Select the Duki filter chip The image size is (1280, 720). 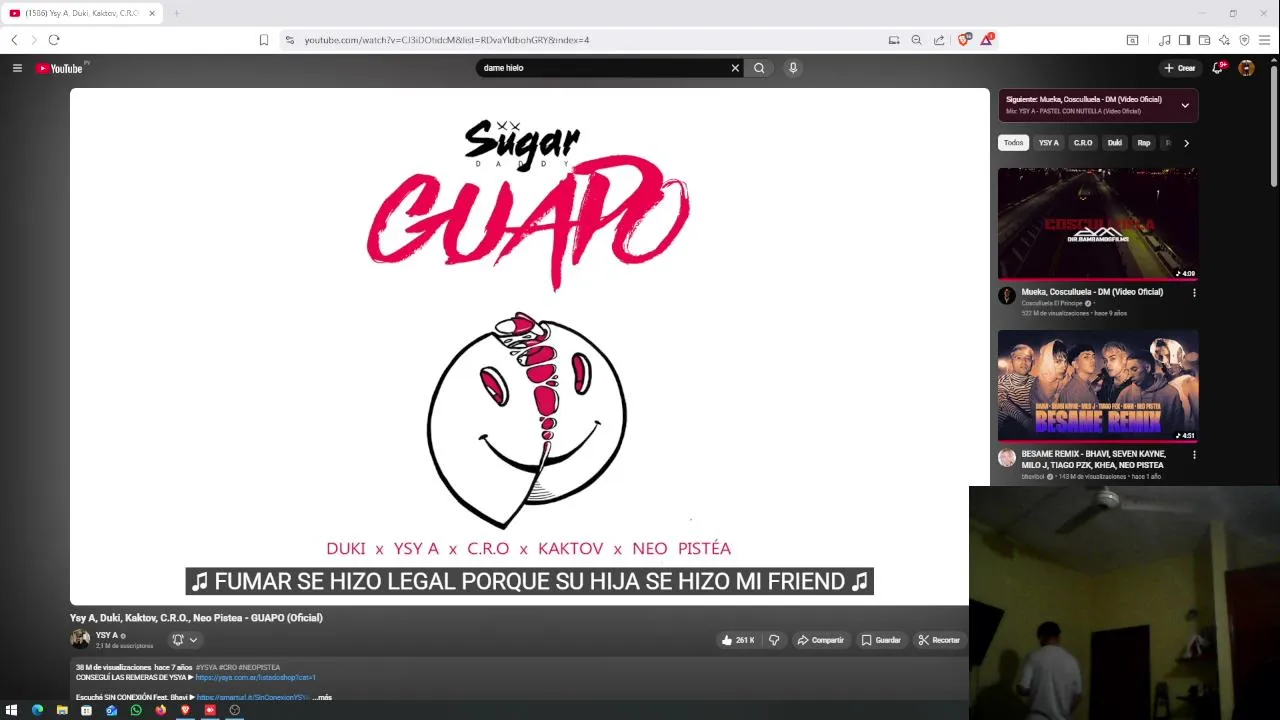click(x=1114, y=143)
